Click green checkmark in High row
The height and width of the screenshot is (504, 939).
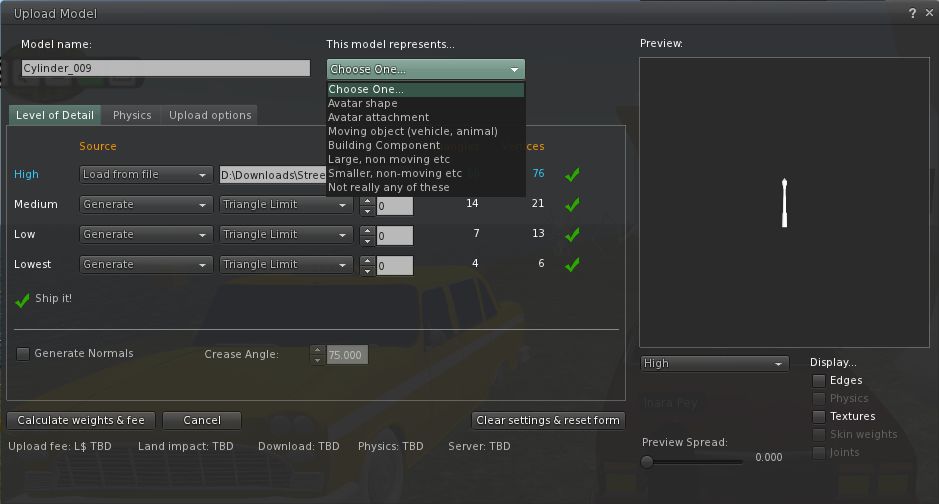[572, 174]
